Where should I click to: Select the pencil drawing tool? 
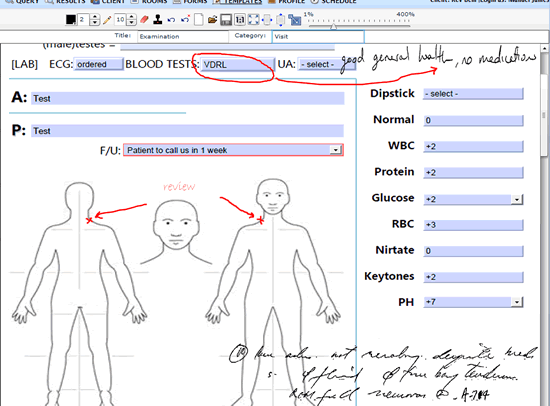click(x=107, y=20)
